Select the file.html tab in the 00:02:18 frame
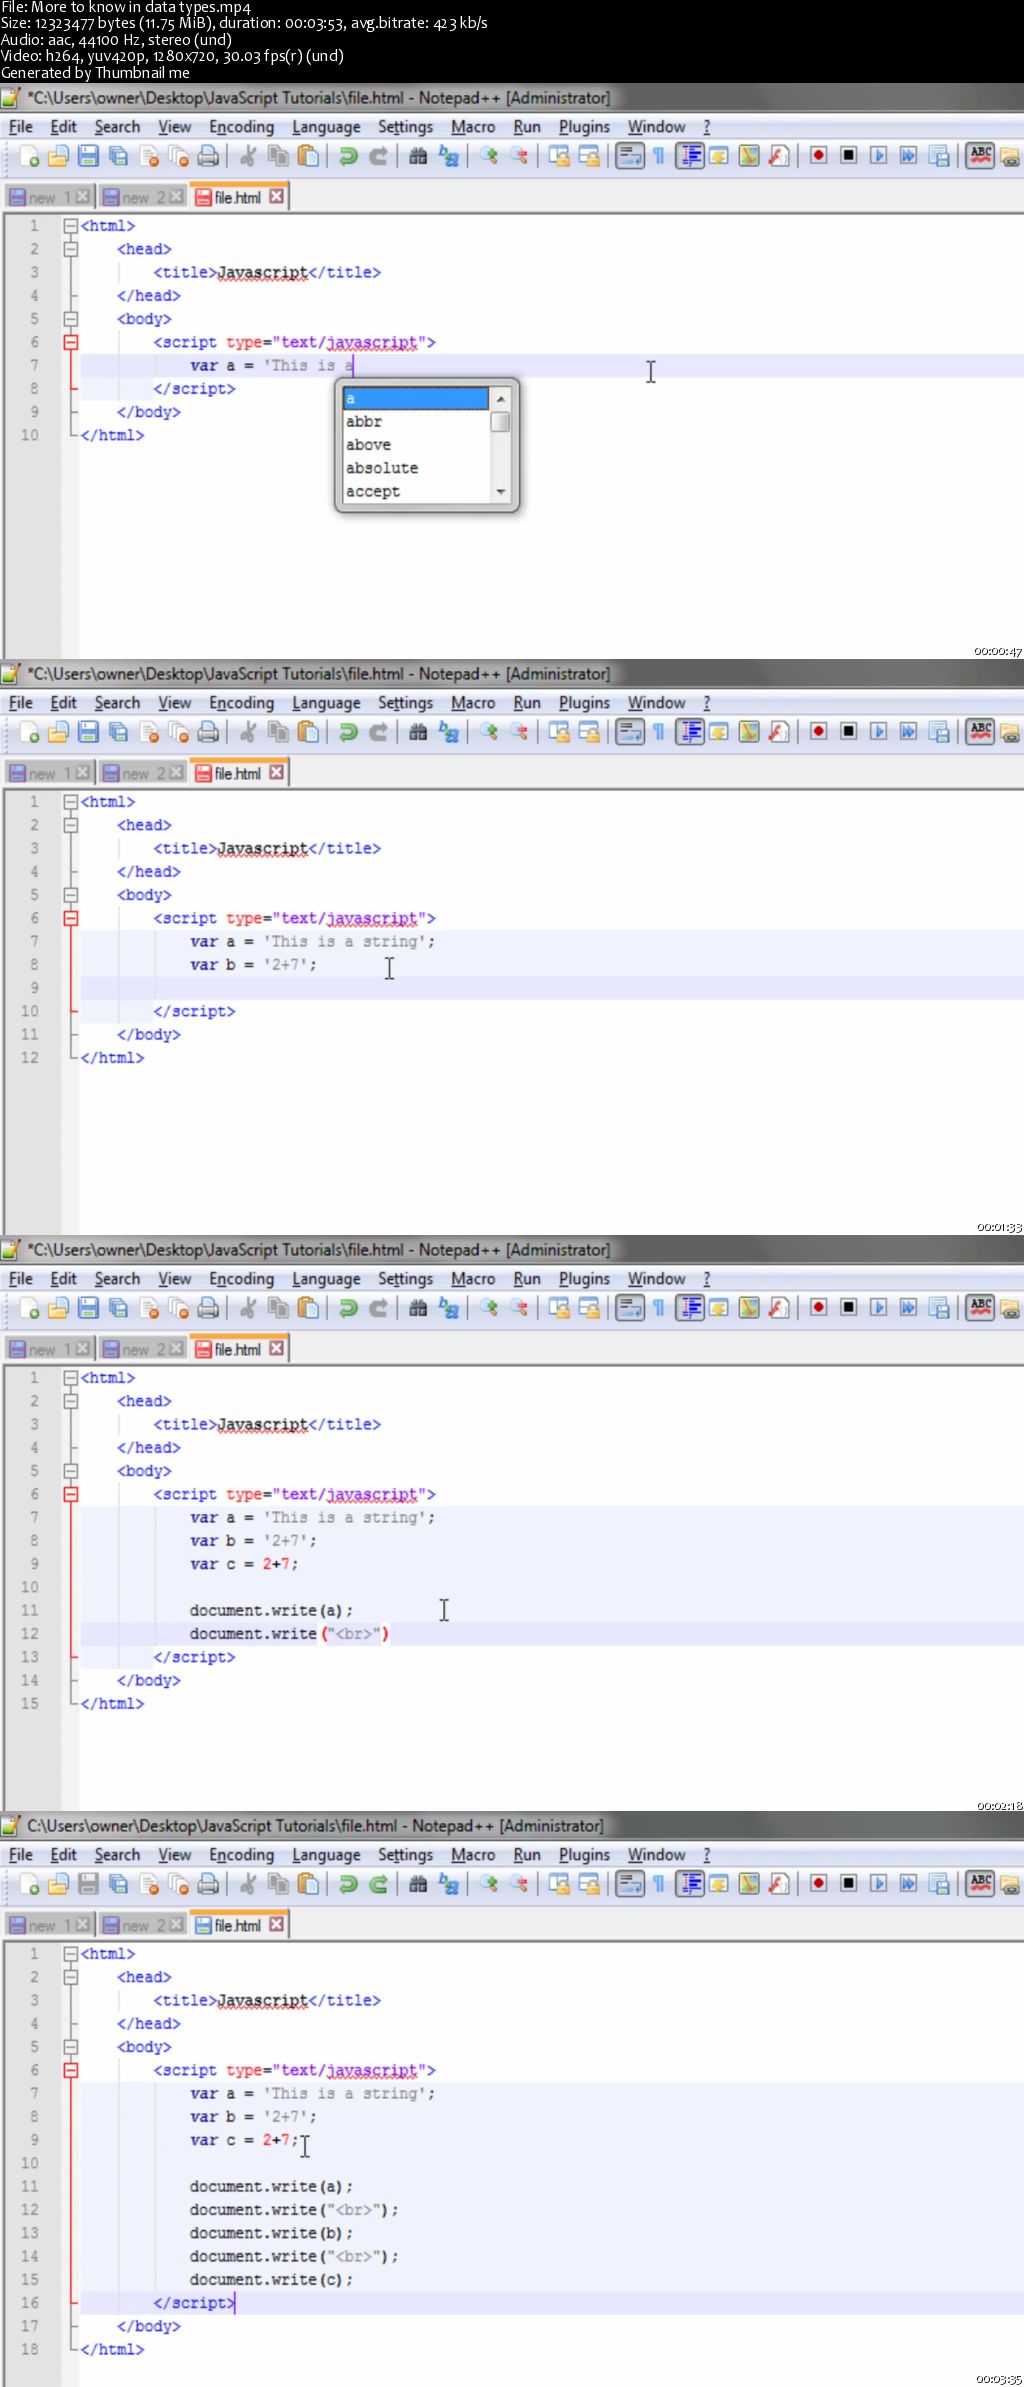Image resolution: width=1024 pixels, height=2387 pixels. [239, 1349]
